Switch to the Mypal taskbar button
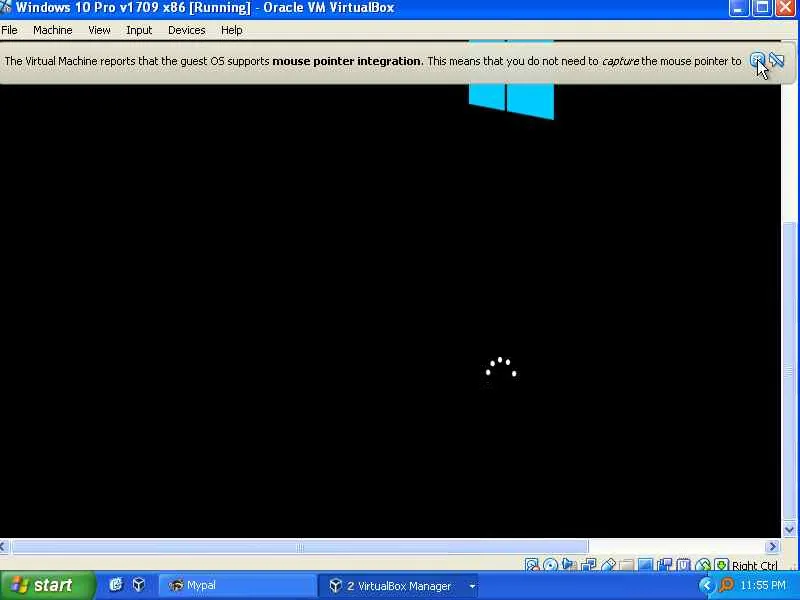Viewport: 800px width, 600px height. 236,586
